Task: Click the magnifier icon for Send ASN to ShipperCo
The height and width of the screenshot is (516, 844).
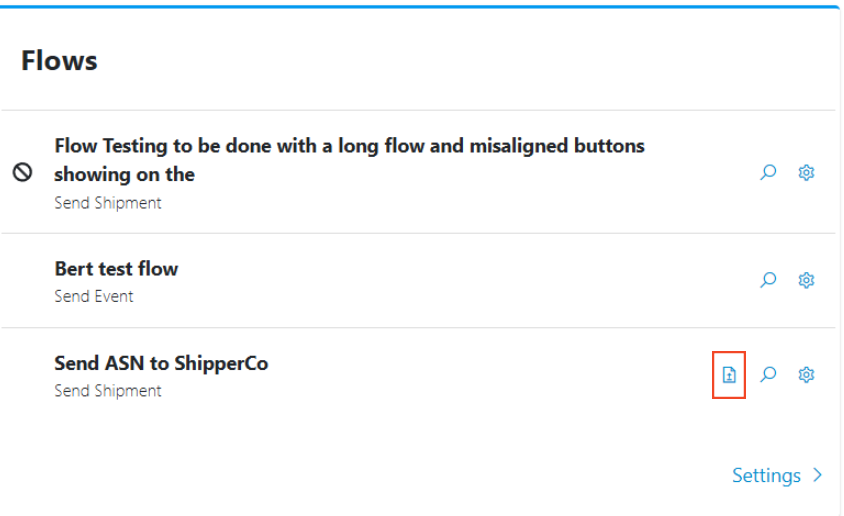Action: tap(768, 375)
